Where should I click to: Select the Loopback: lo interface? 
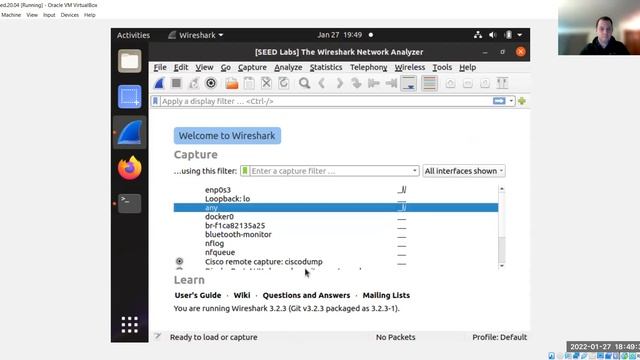pos(336,199)
